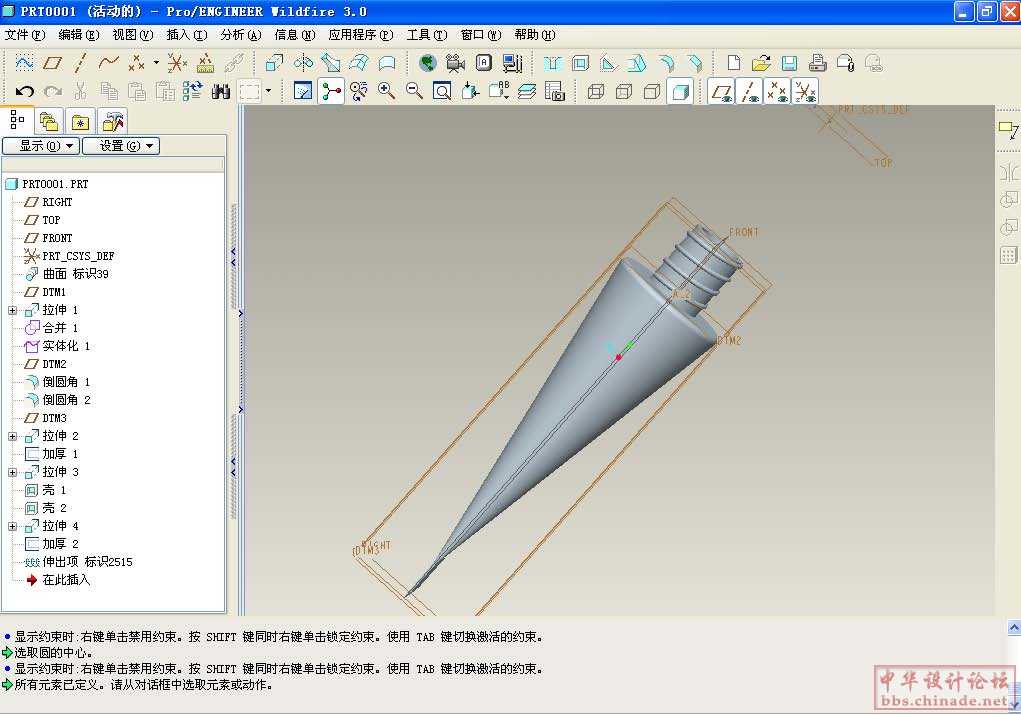
Task: Select the Round tool
Action: pyautogui.click(x=665, y=63)
